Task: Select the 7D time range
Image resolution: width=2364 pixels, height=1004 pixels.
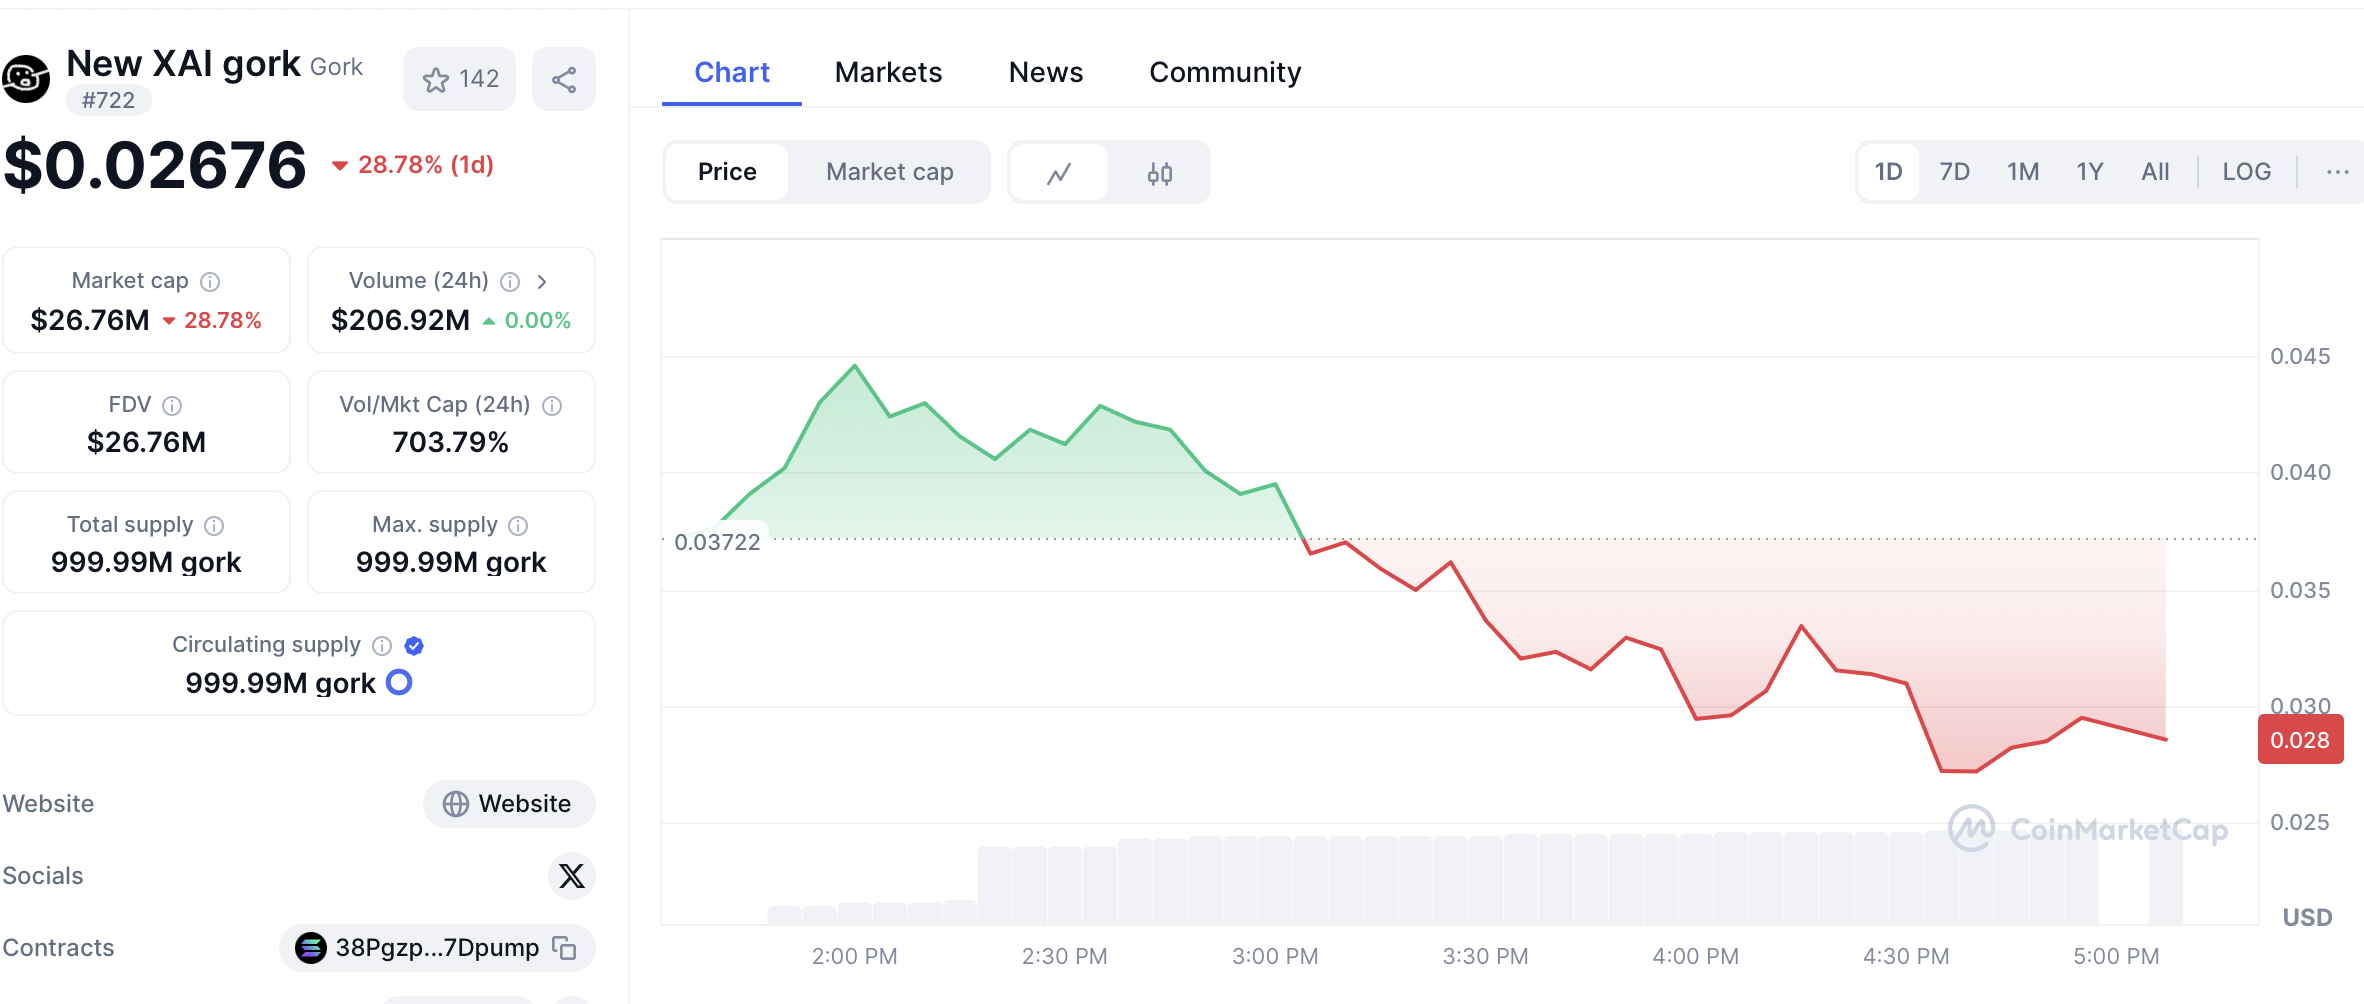Action: (1954, 172)
